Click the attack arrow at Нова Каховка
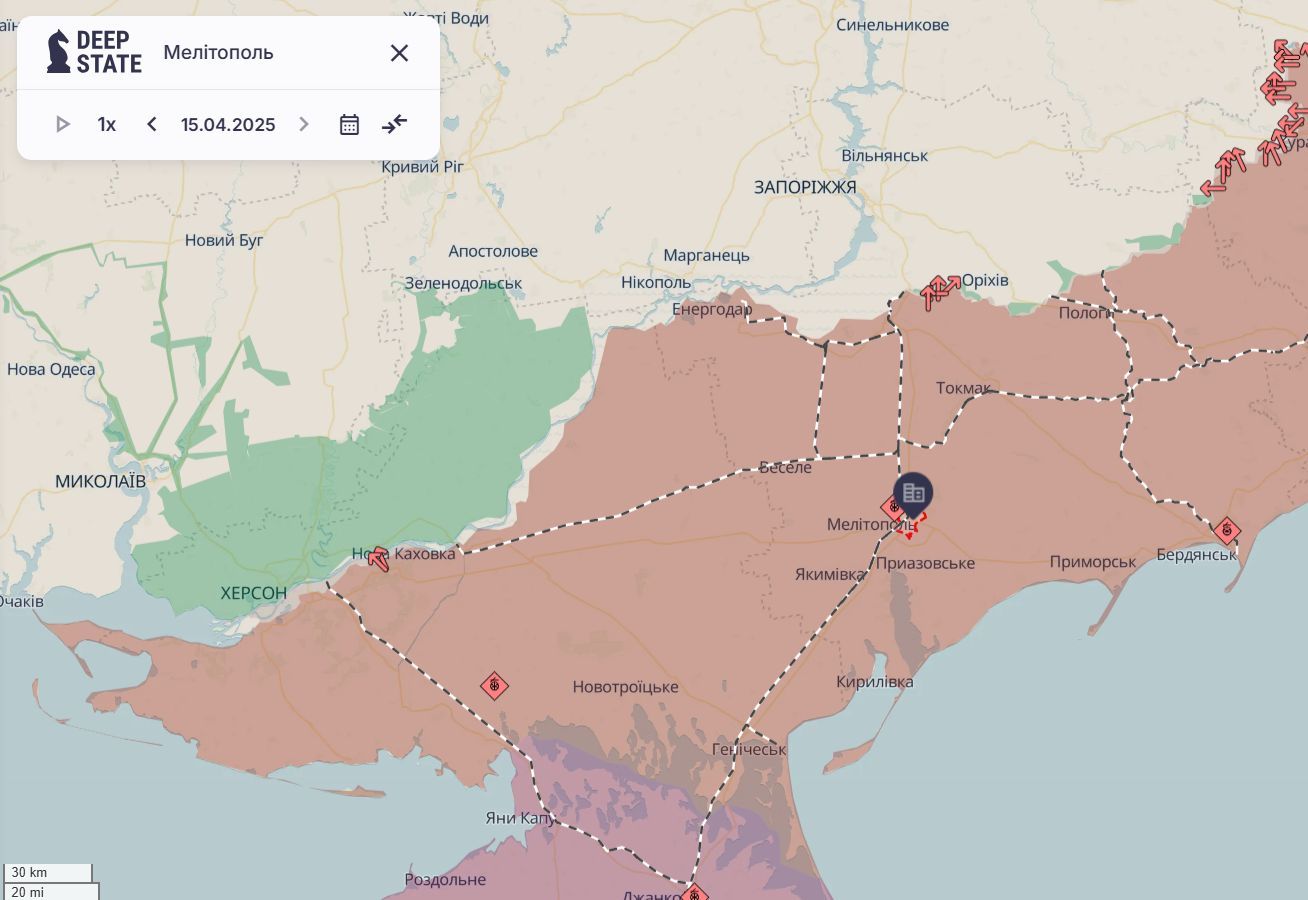The image size is (1308, 900). click(x=378, y=558)
